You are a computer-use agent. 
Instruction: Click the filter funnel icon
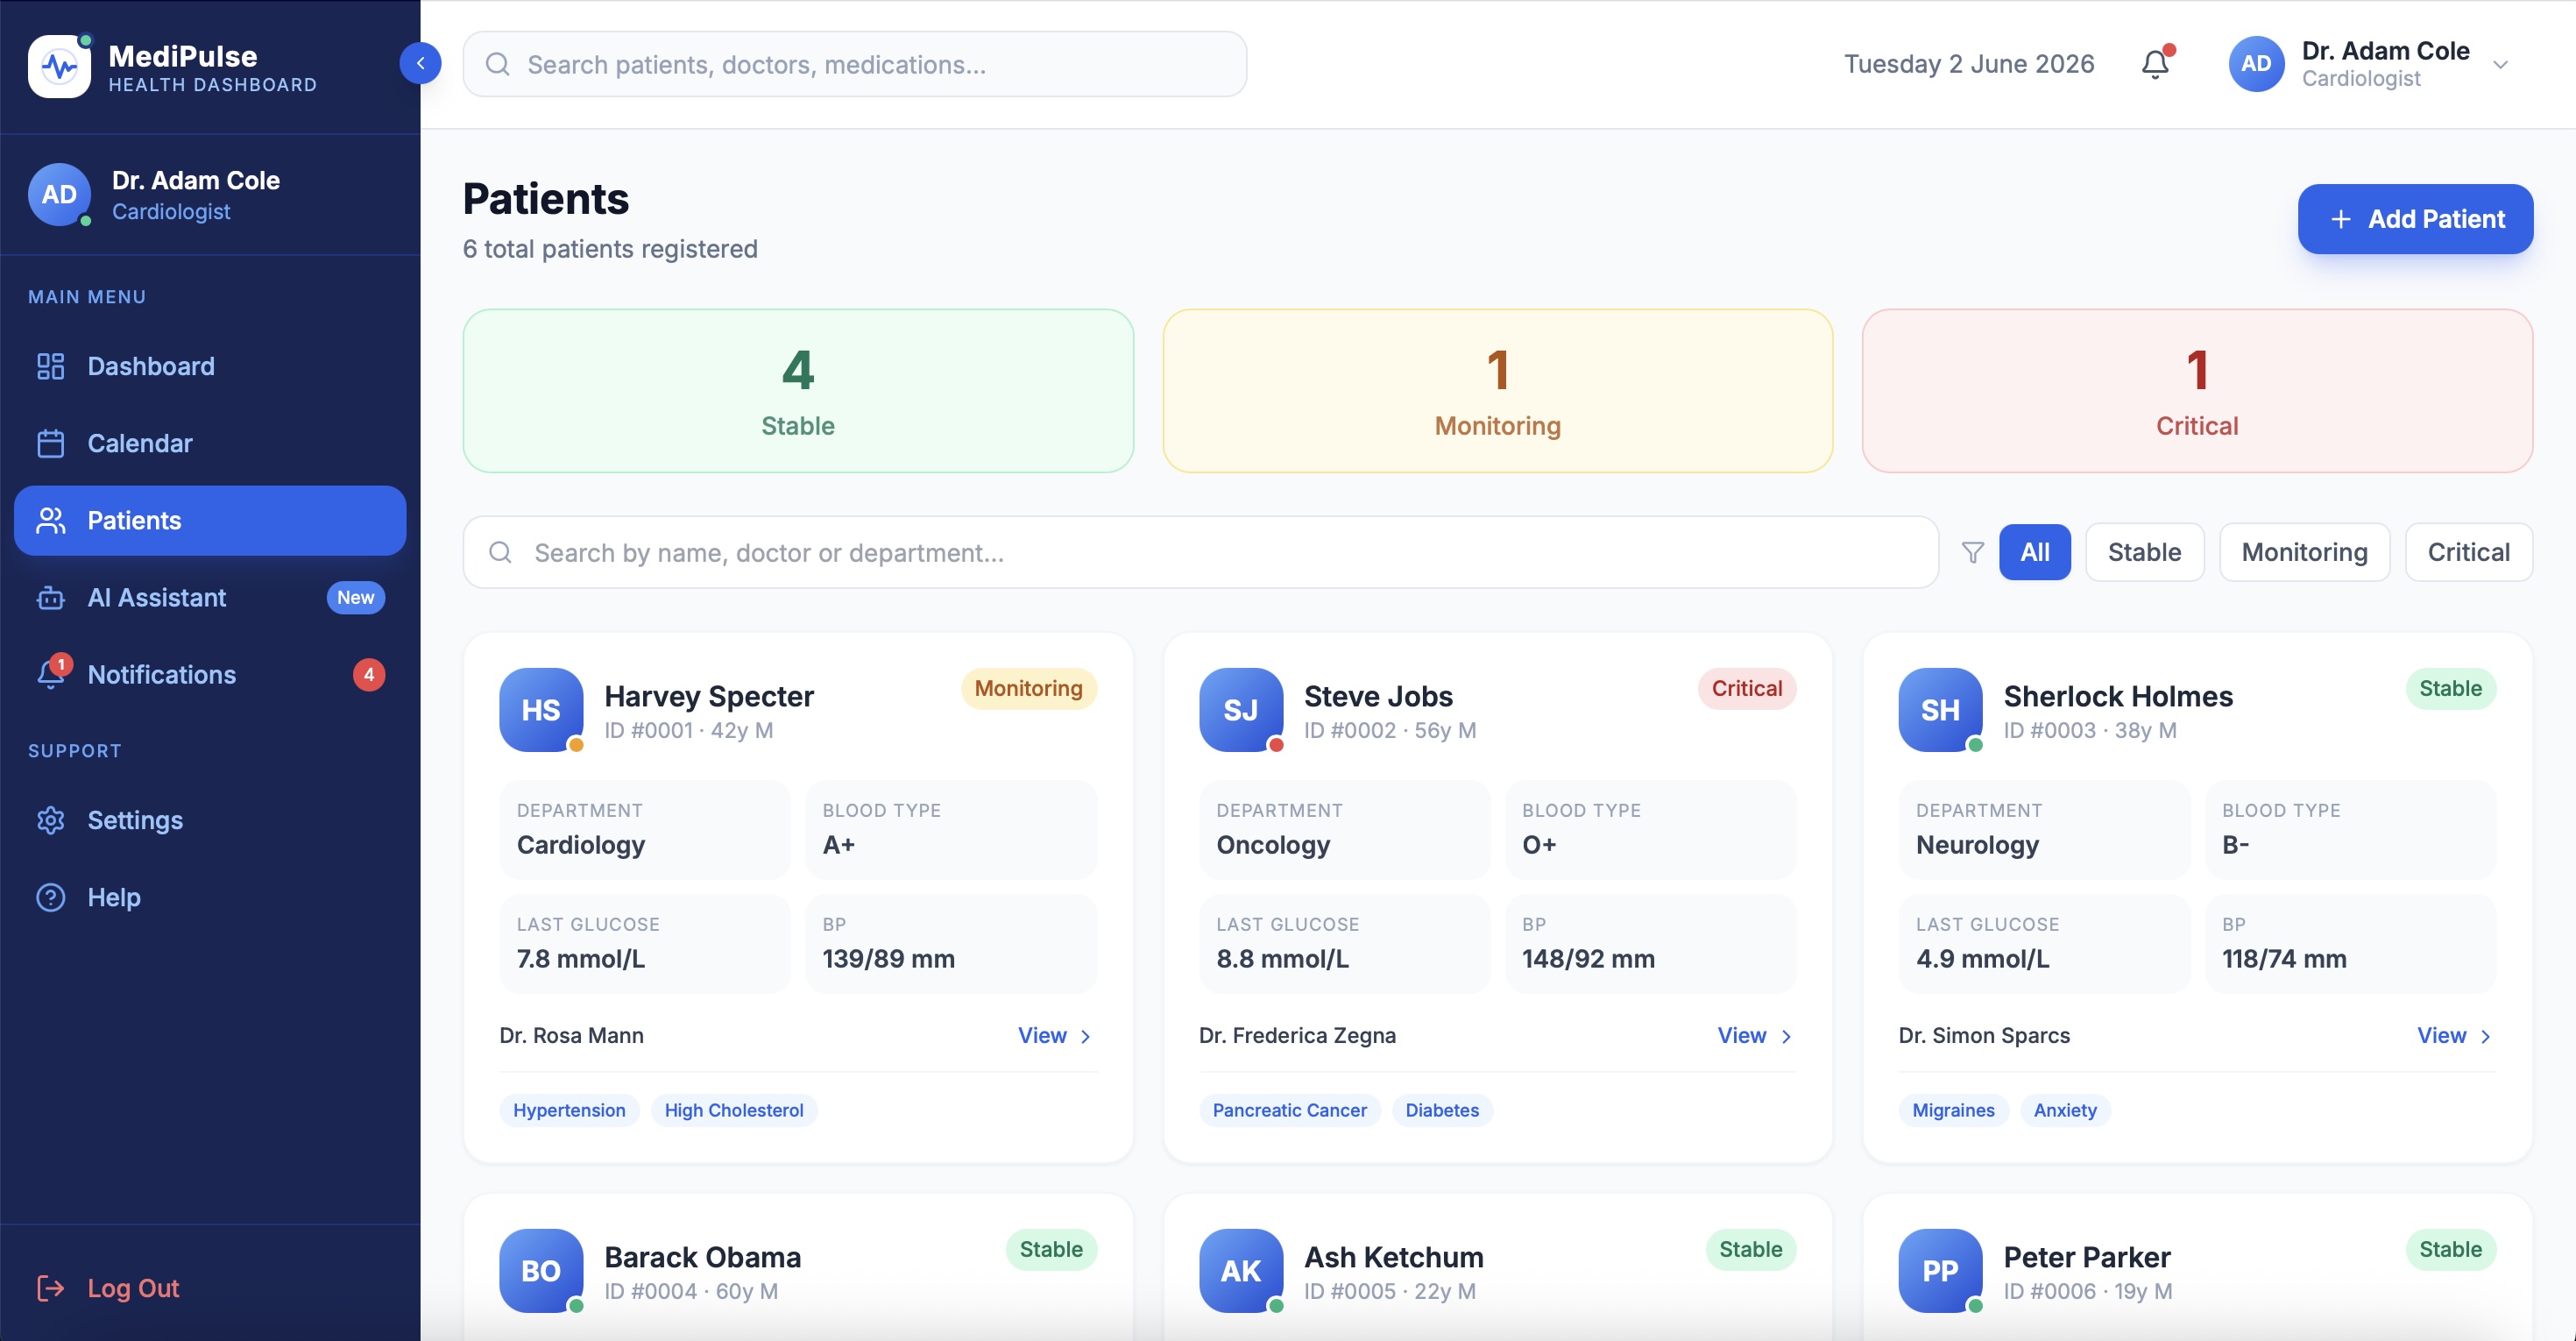click(x=1972, y=552)
